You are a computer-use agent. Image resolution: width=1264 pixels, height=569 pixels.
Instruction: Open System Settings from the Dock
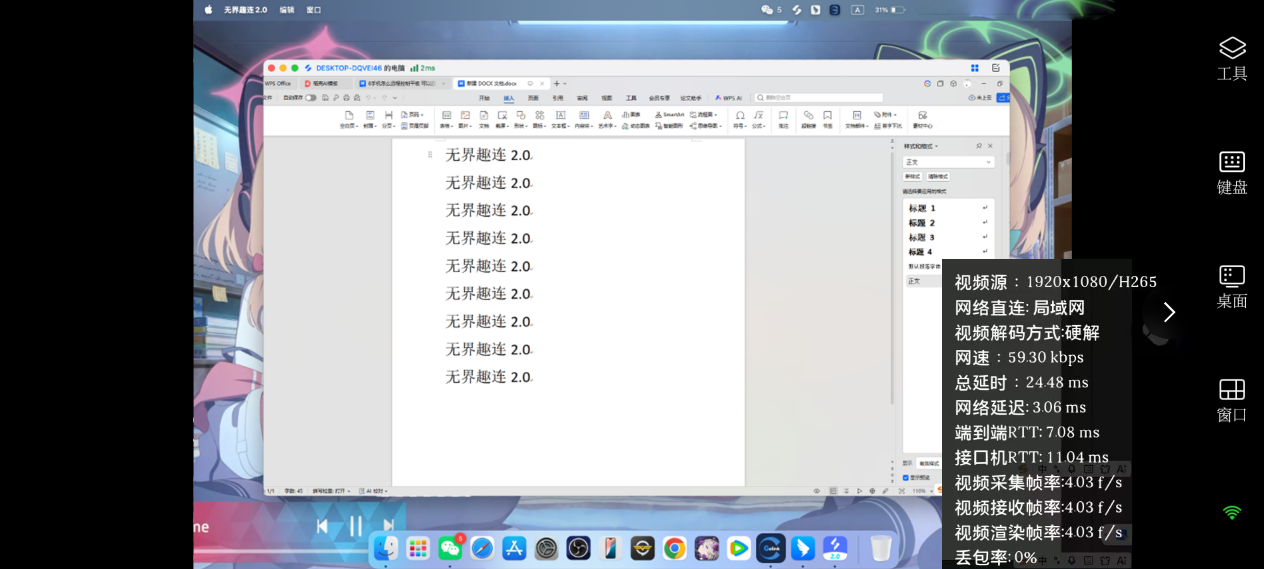point(546,548)
